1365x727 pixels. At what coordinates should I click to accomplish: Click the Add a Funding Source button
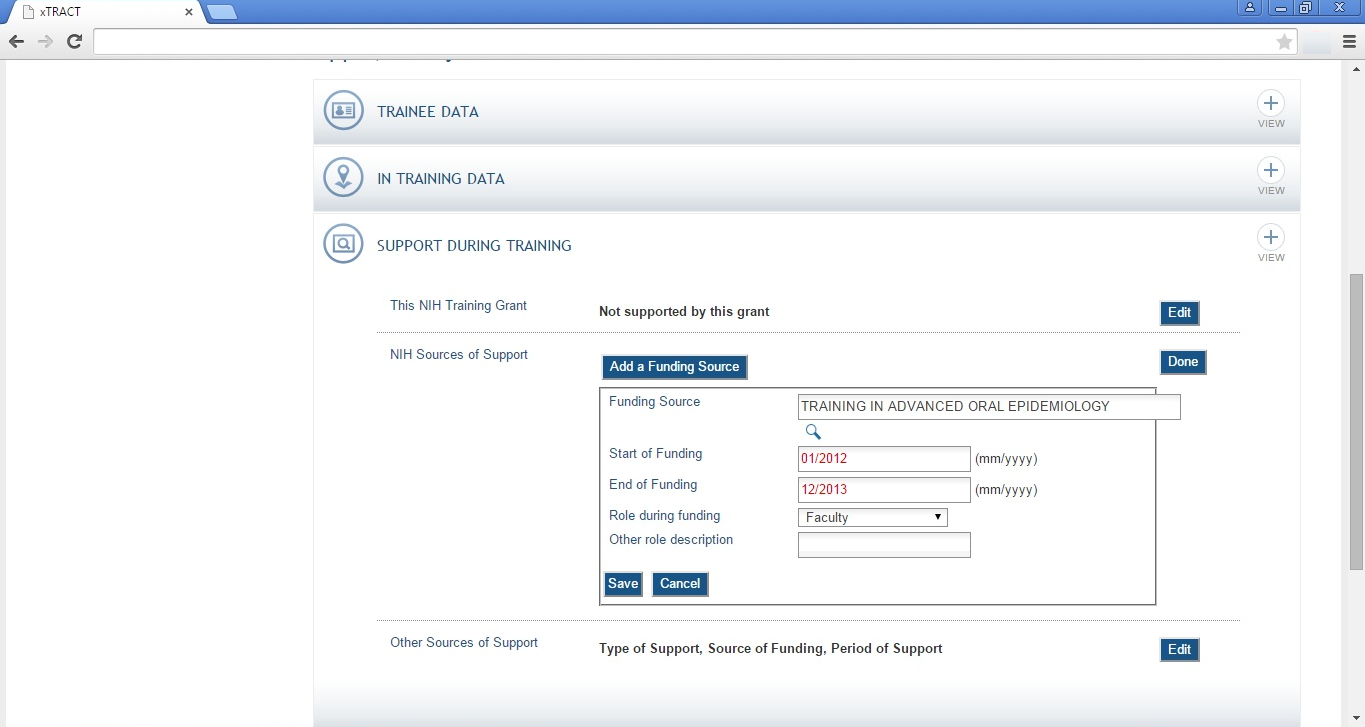674,367
